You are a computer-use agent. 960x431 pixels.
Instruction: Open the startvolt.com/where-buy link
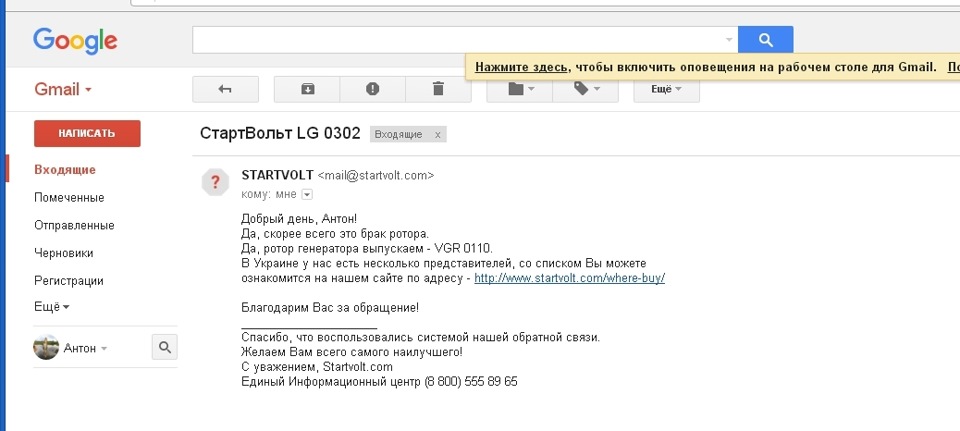coord(569,278)
